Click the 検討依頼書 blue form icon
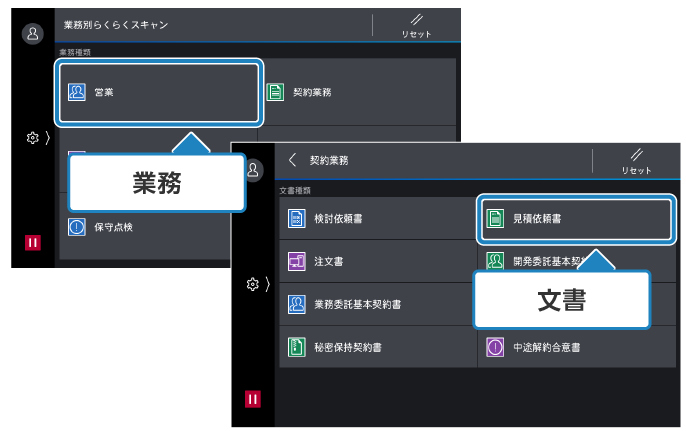This screenshot has height=431, width=686. [297, 218]
